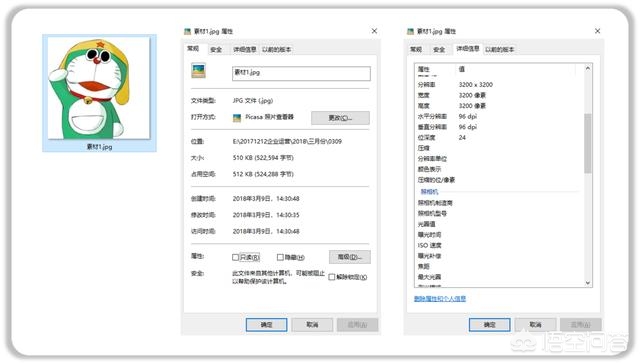Click 应用(A) in the General dialog
This screenshot has width=640, height=364.
pyautogui.click(x=357, y=325)
